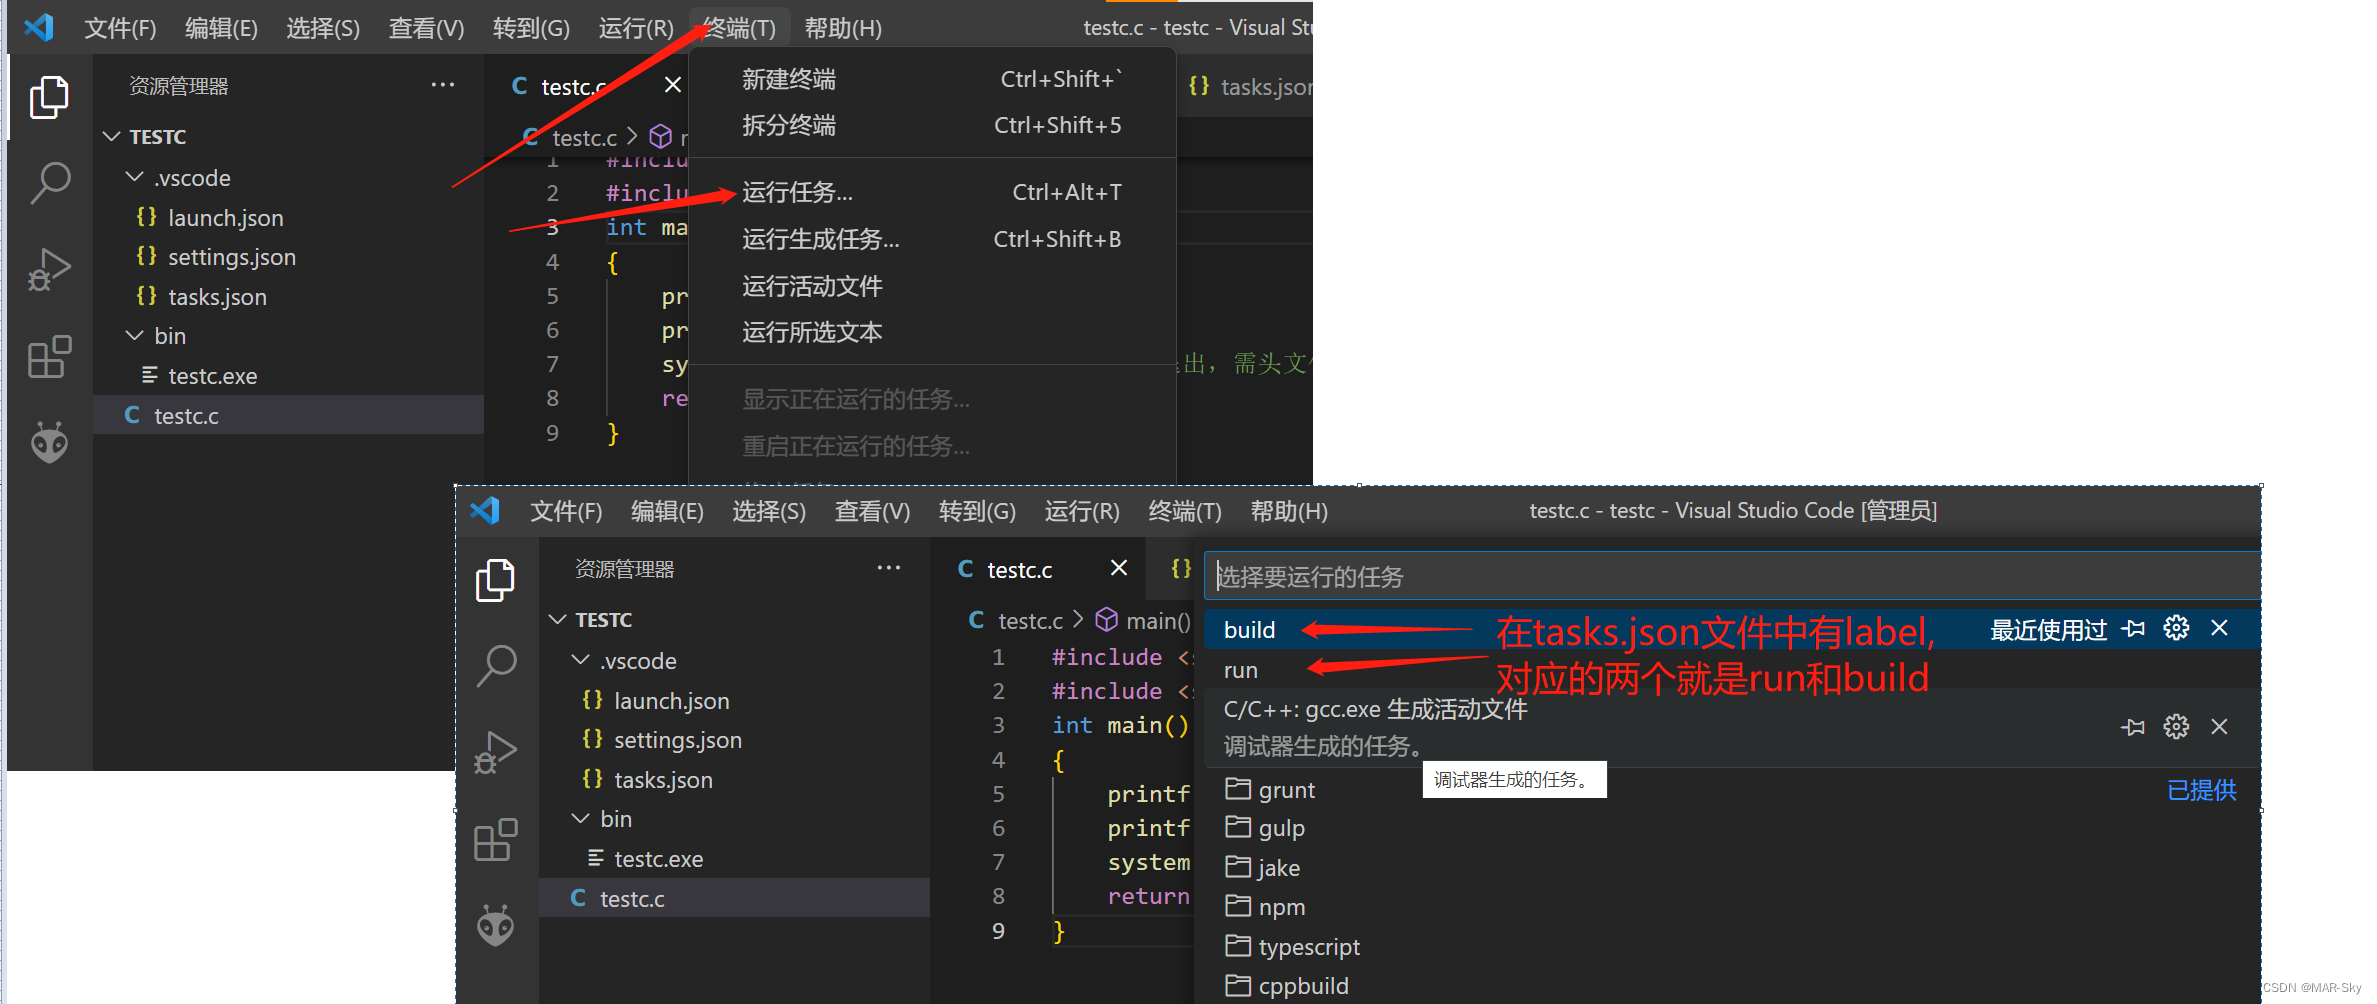Open Search icon in upper window activity bar
This screenshot has height=1004, width=2377.
(x=49, y=184)
